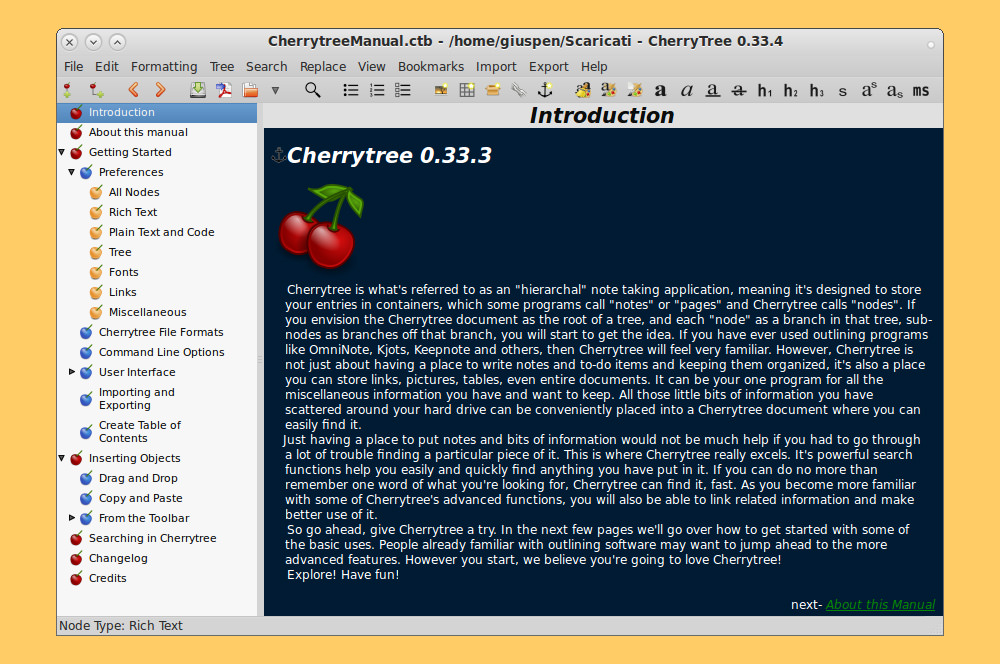
Task: Toggle the to-do checkbox list
Action: click(403, 90)
